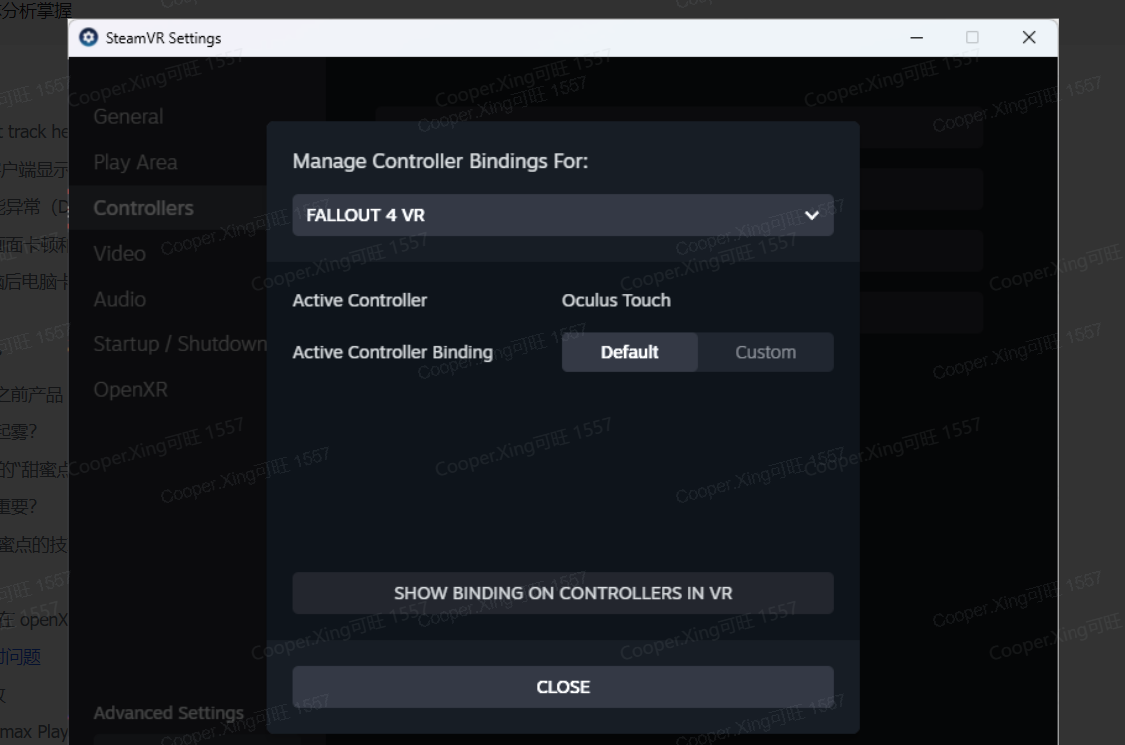
Task: Click the Active Controller label
Action: pyautogui.click(x=359, y=300)
